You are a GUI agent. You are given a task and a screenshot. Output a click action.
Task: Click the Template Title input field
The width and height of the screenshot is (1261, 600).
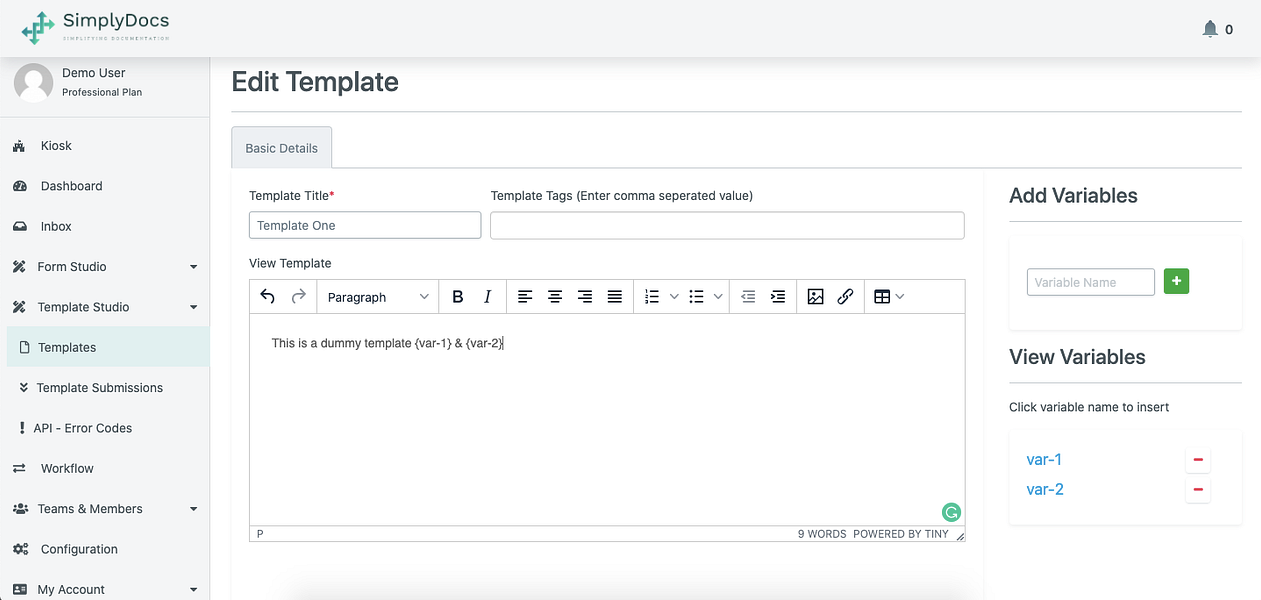click(365, 225)
